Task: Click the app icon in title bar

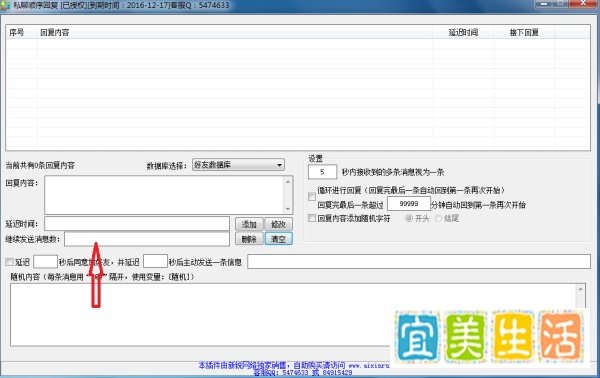Action: click(x=5, y=5)
